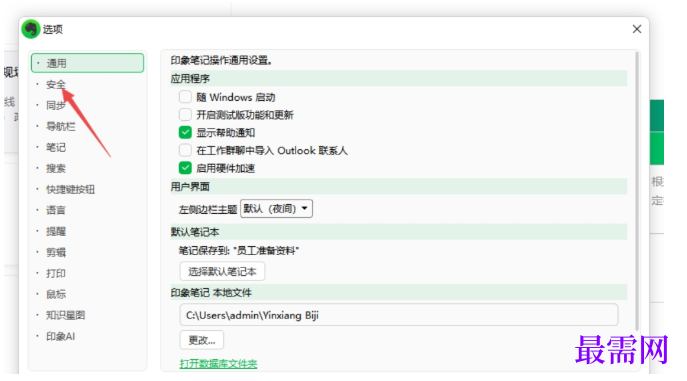Go to 鼠标 settings
Image resolution: width=687 pixels, height=381 pixels.
[56, 294]
